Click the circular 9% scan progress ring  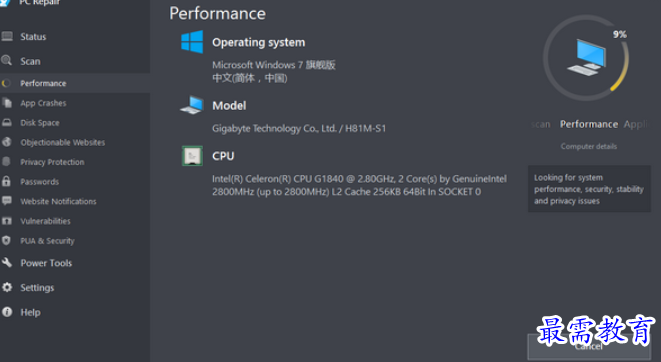coord(586,58)
